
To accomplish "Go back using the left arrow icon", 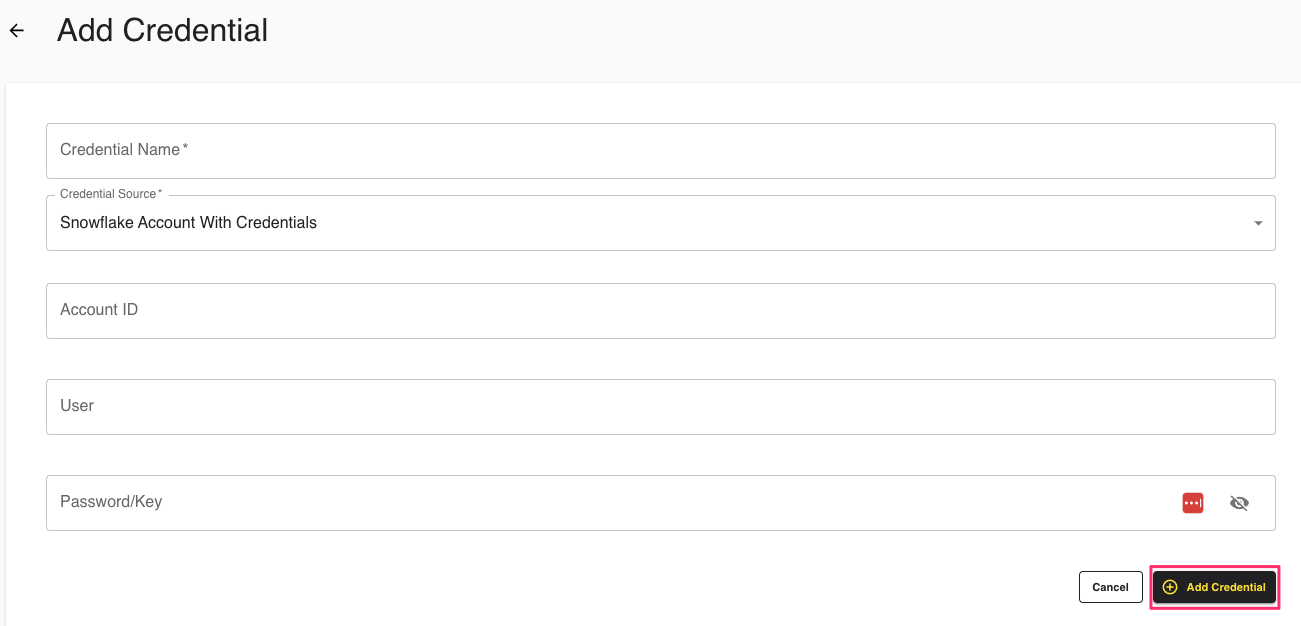I will tap(17, 31).
